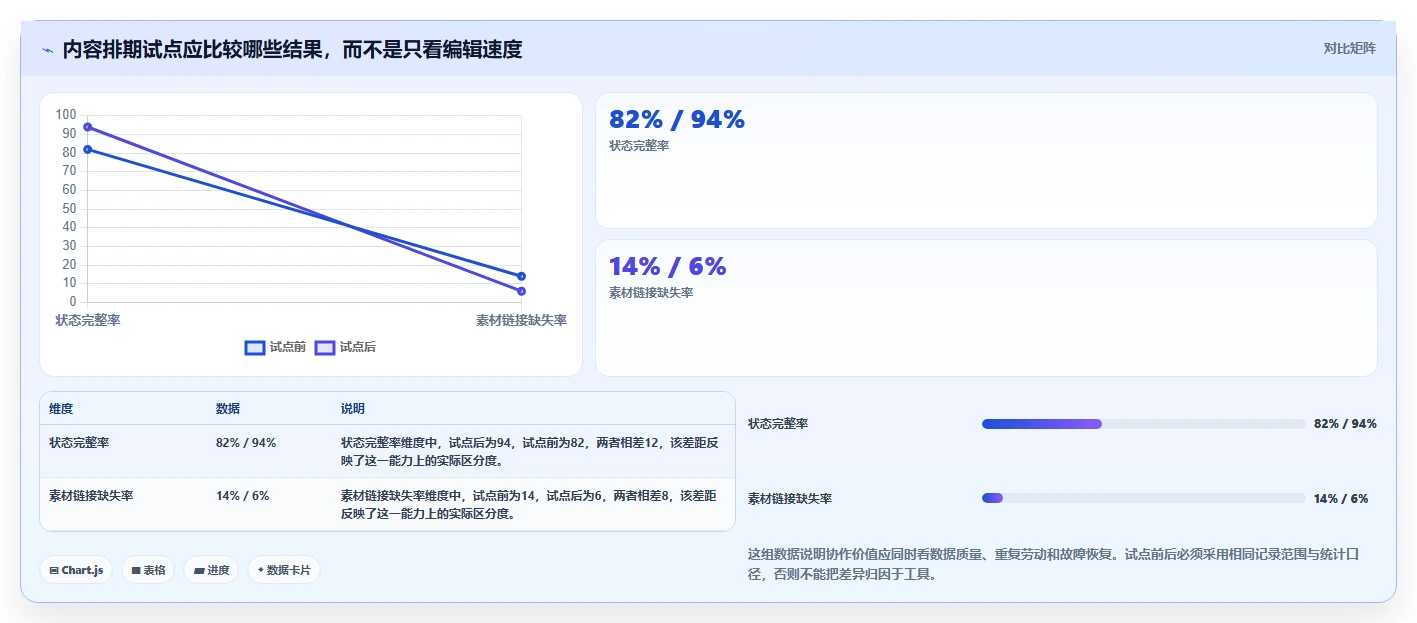Click the 表格 tag chip
The width and height of the screenshot is (1417, 623).
[x=148, y=570]
